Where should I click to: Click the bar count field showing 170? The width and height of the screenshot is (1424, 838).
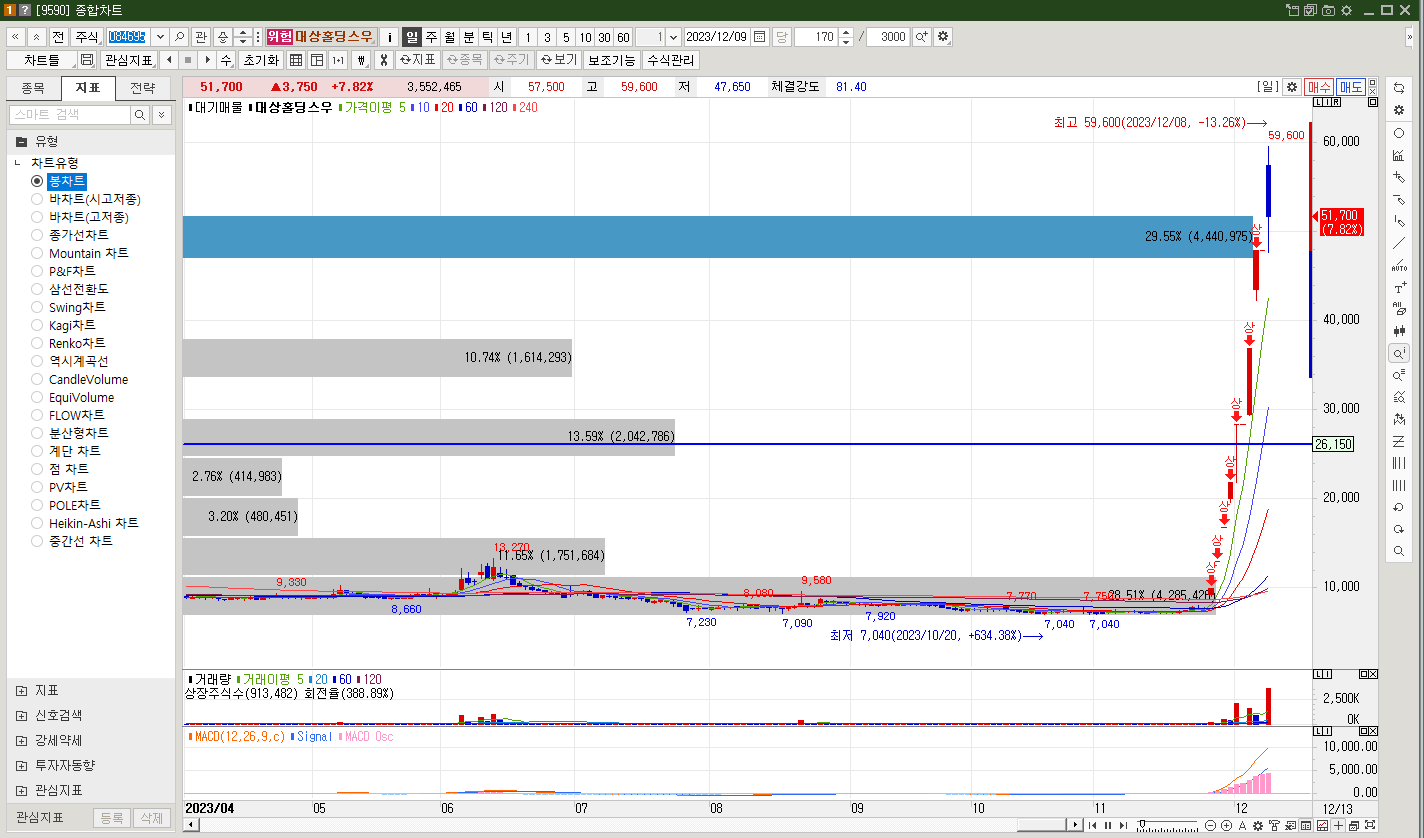(x=816, y=37)
